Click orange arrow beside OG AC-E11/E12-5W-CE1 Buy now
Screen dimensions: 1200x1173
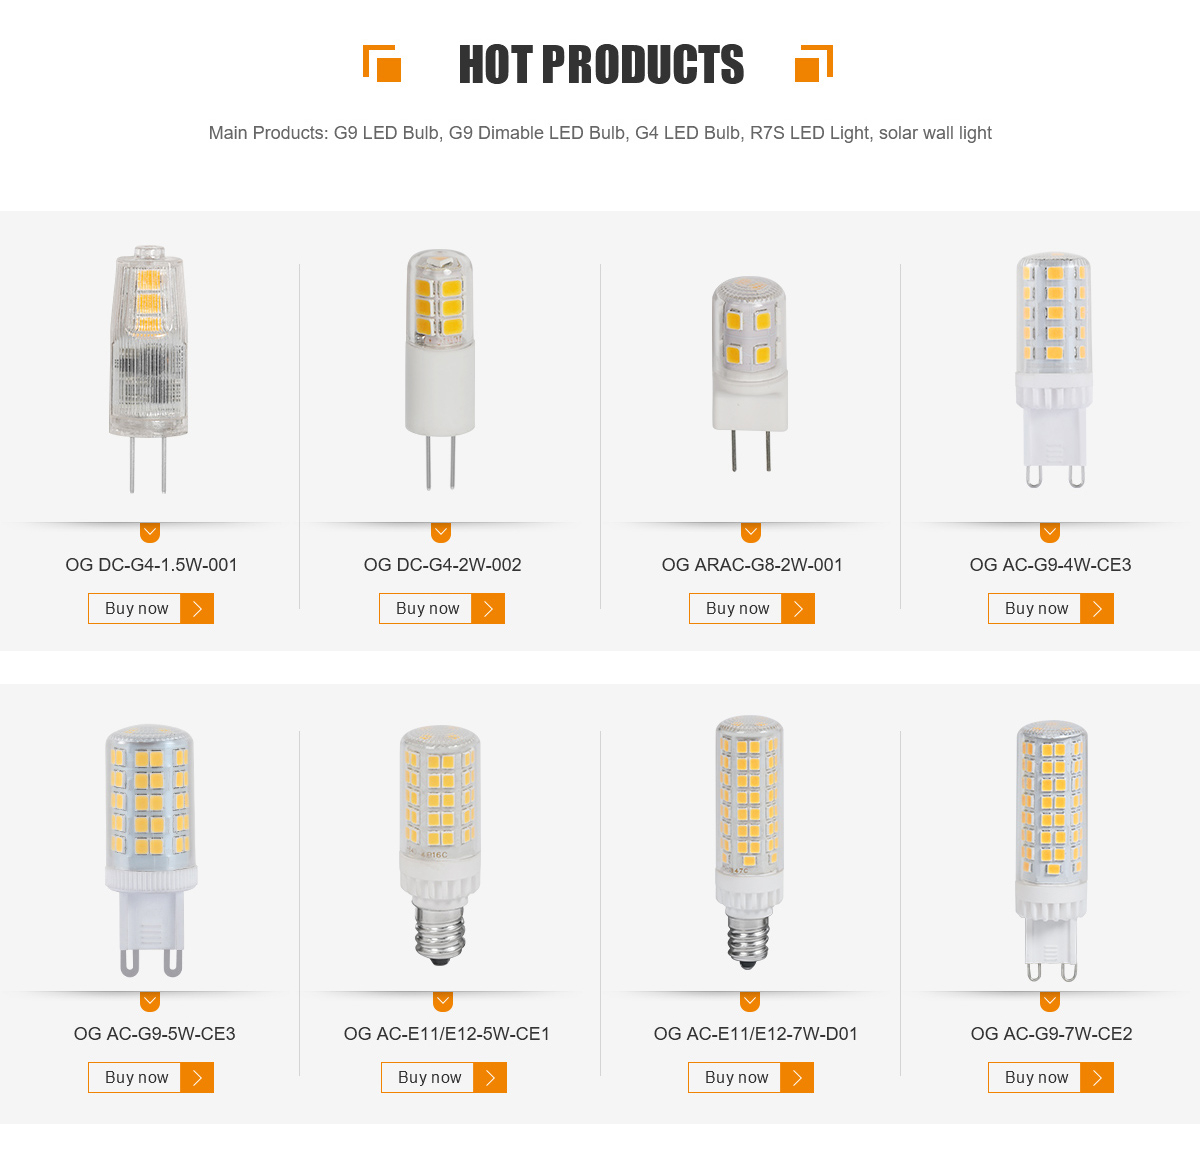pyautogui.click(x=490, y=1078)
